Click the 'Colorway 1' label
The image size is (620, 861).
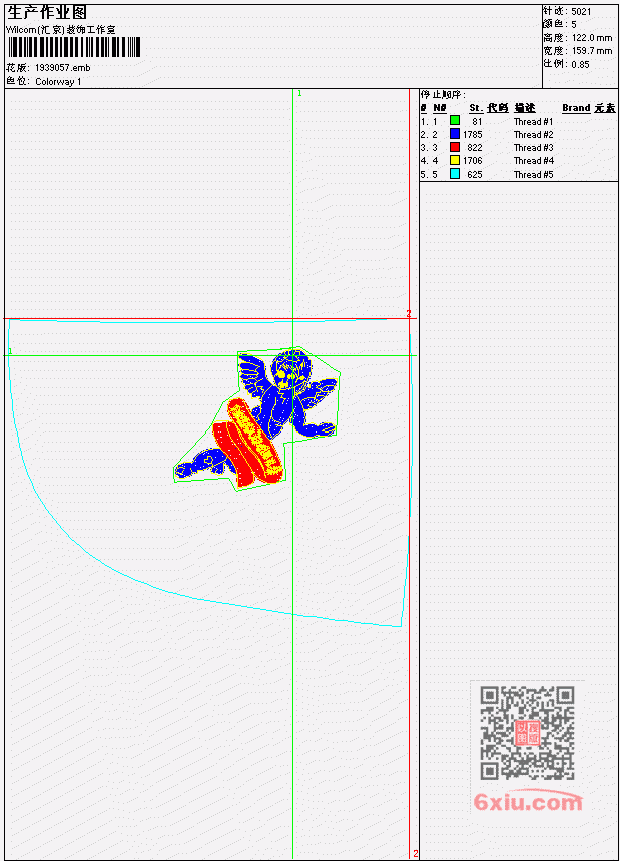tap(58, 81)
